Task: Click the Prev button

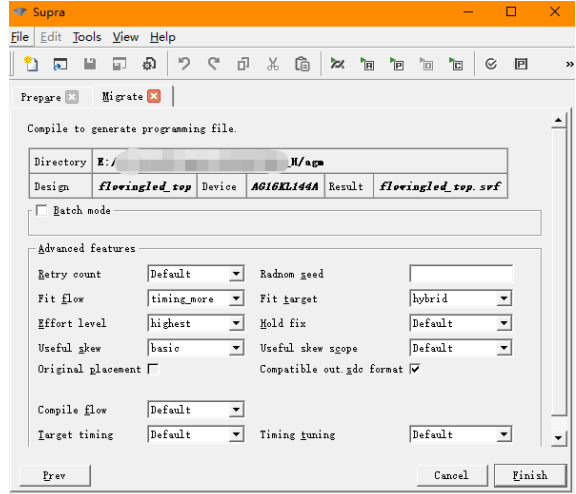Action: point(54,475)
